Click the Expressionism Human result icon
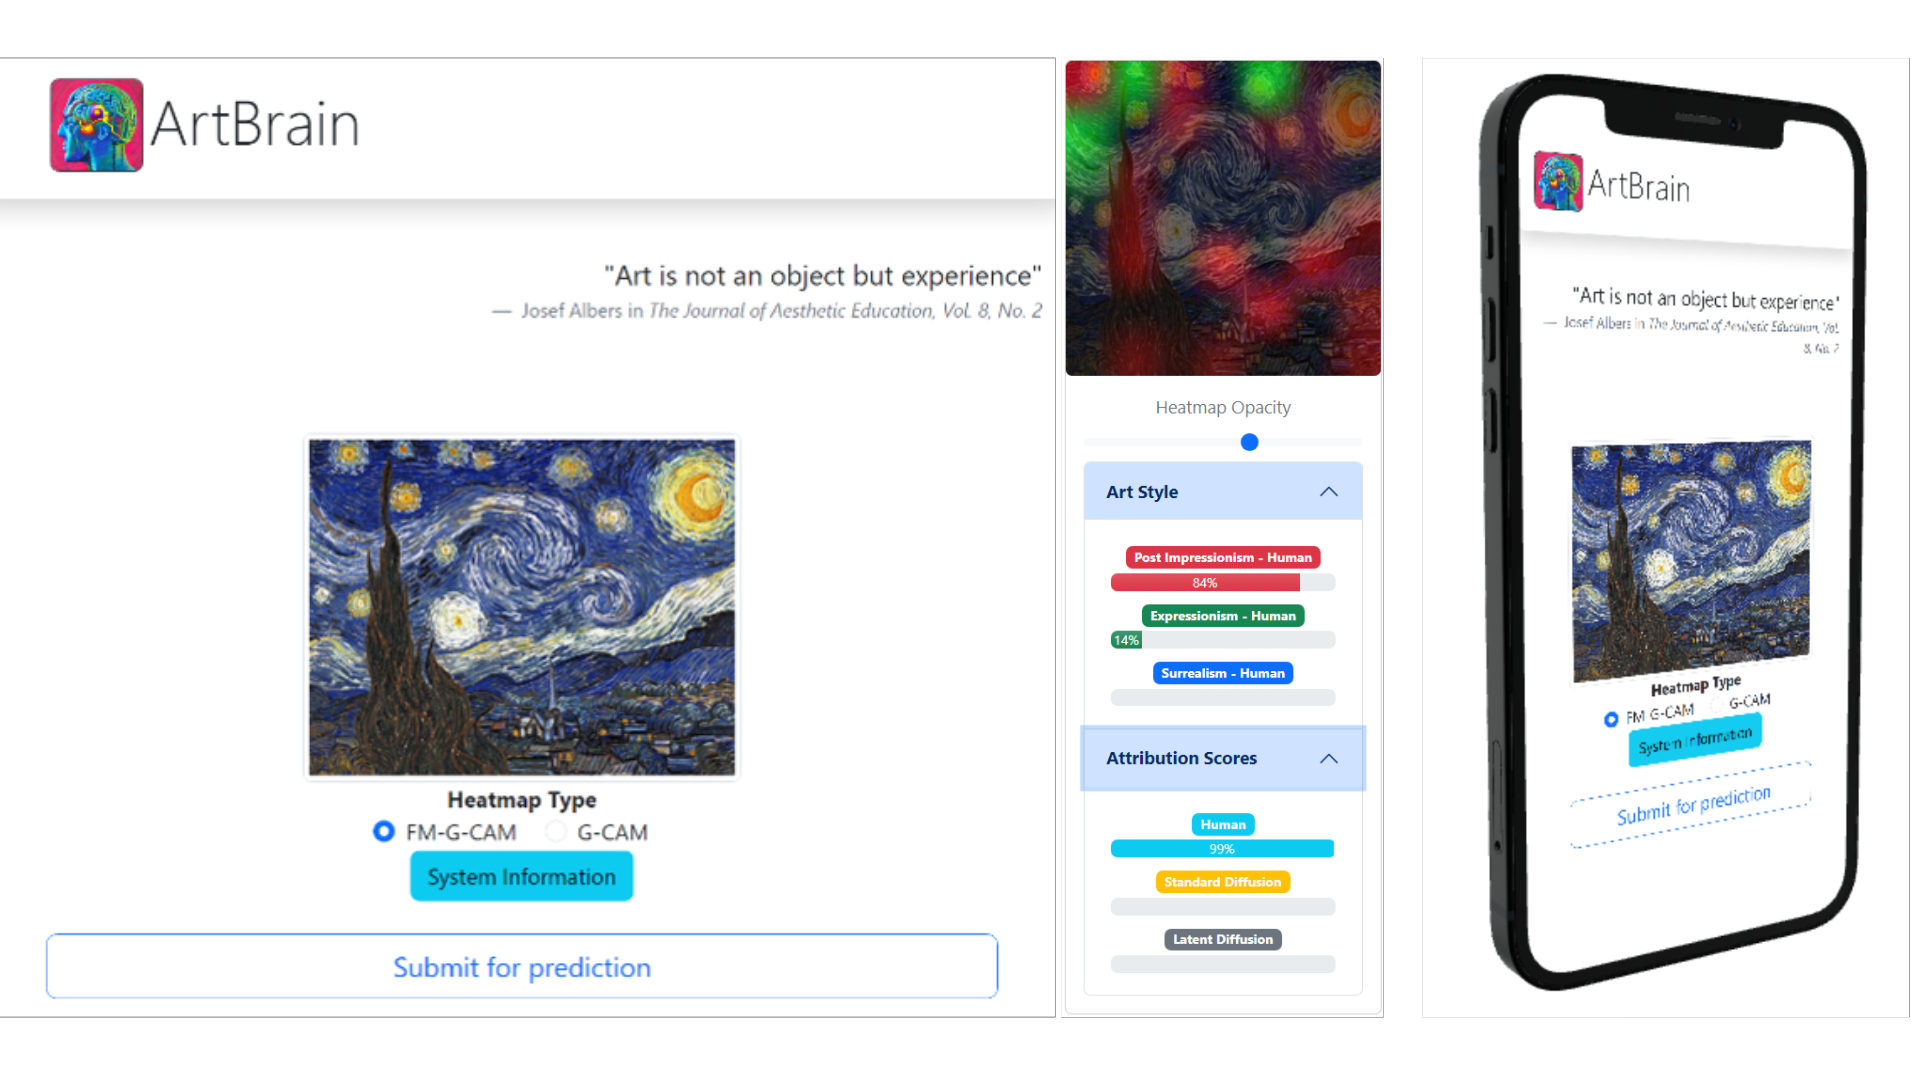This screenshot has height=1080, width=1920. pos(1220,615)
